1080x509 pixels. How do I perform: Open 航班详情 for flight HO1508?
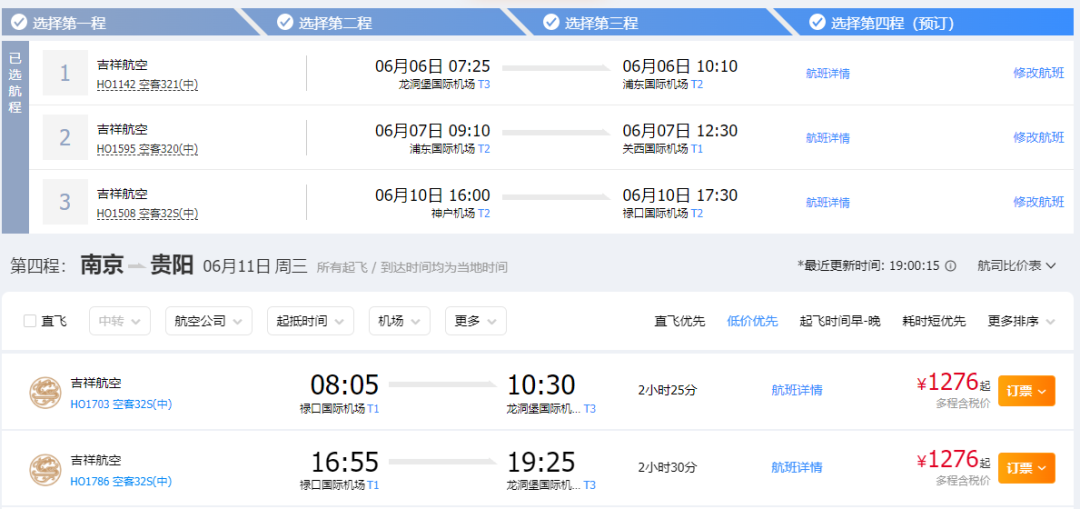pos(828,202)
